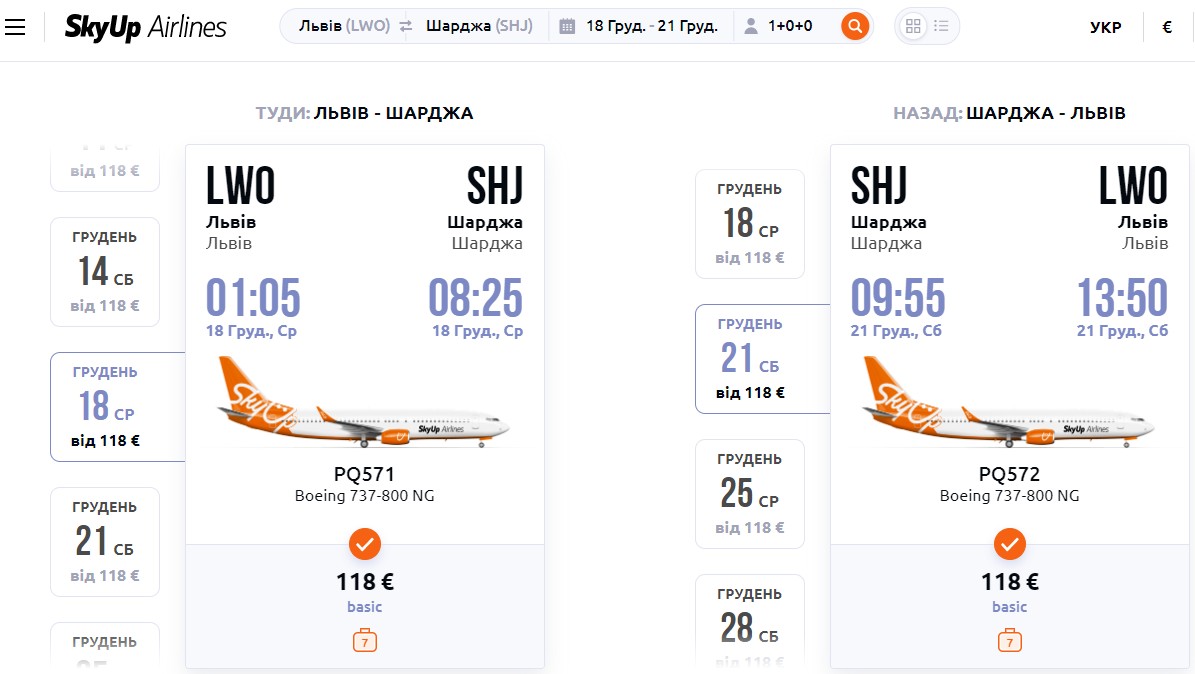Select return date 25 December Wednesday

coord(750,494)
